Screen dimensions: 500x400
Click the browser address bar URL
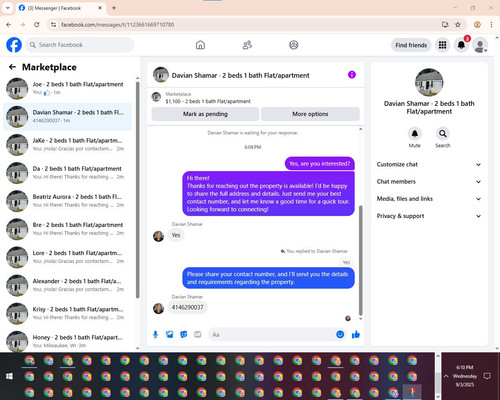tap(117, 25)
